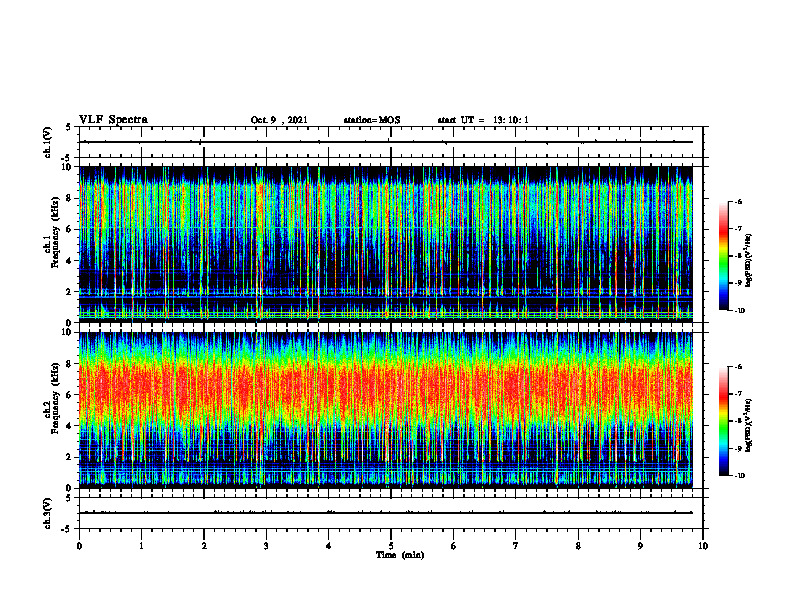
Task: Click the time axis tick label "3"
Action: pyautogui.click(x=266, y=546)
